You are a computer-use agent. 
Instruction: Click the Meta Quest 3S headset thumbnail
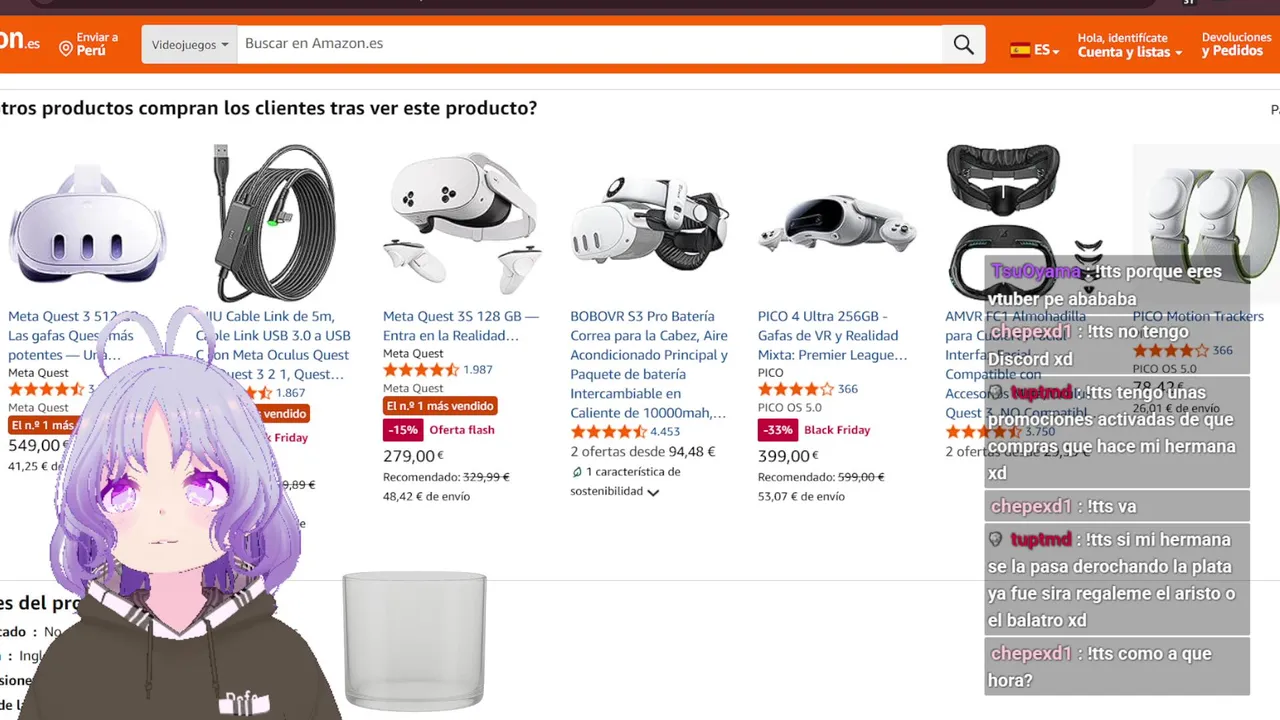coord(461,223)
